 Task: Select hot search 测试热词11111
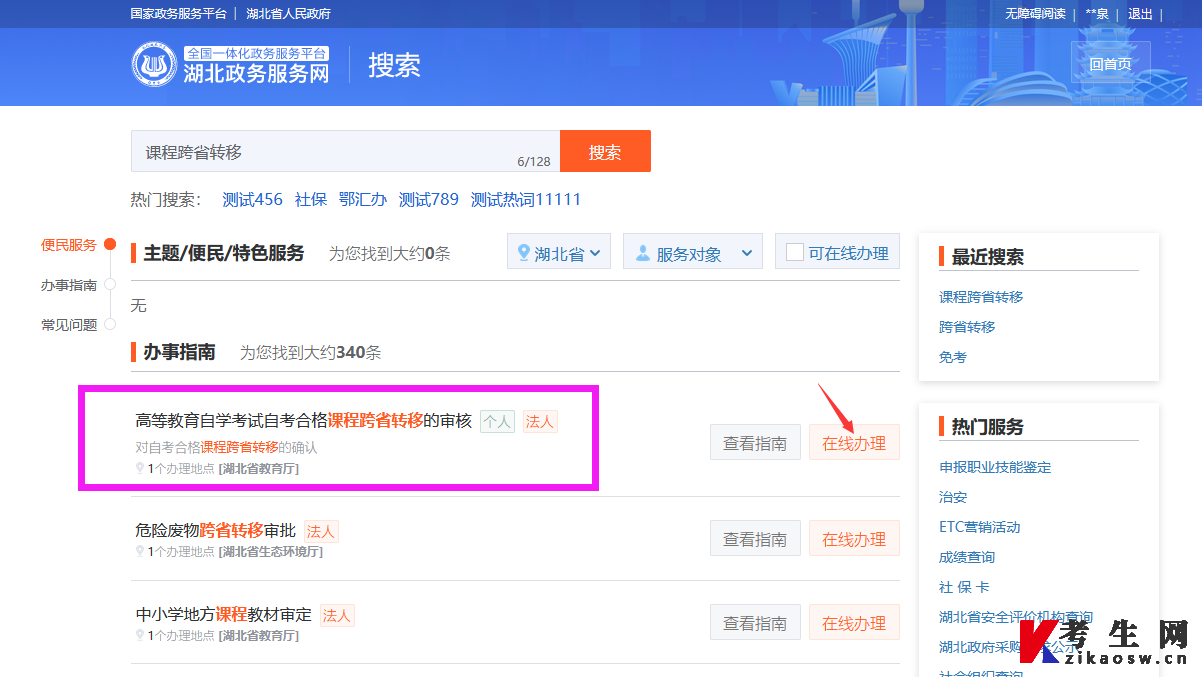[x=526, y=199]
